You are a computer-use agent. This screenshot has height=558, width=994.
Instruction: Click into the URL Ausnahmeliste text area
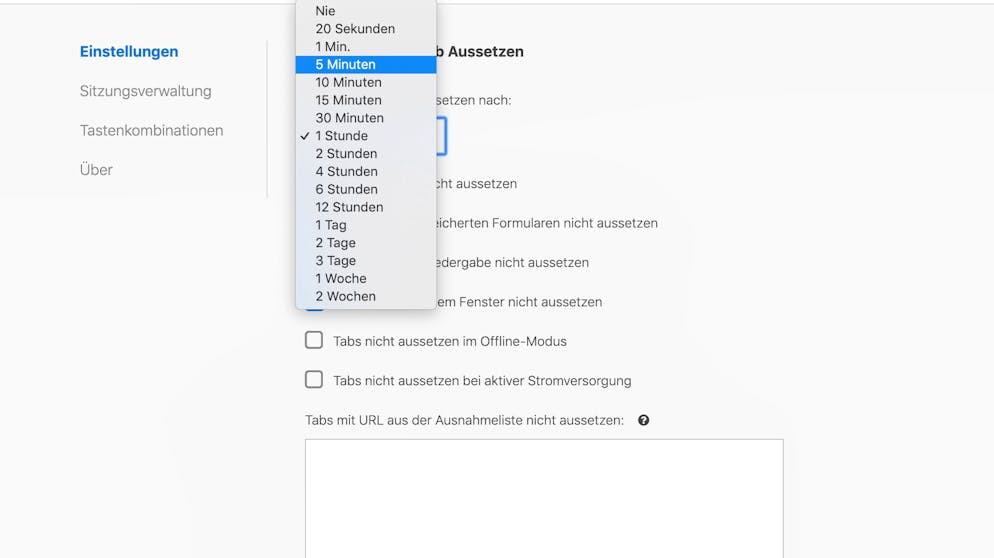pos(544,498)
